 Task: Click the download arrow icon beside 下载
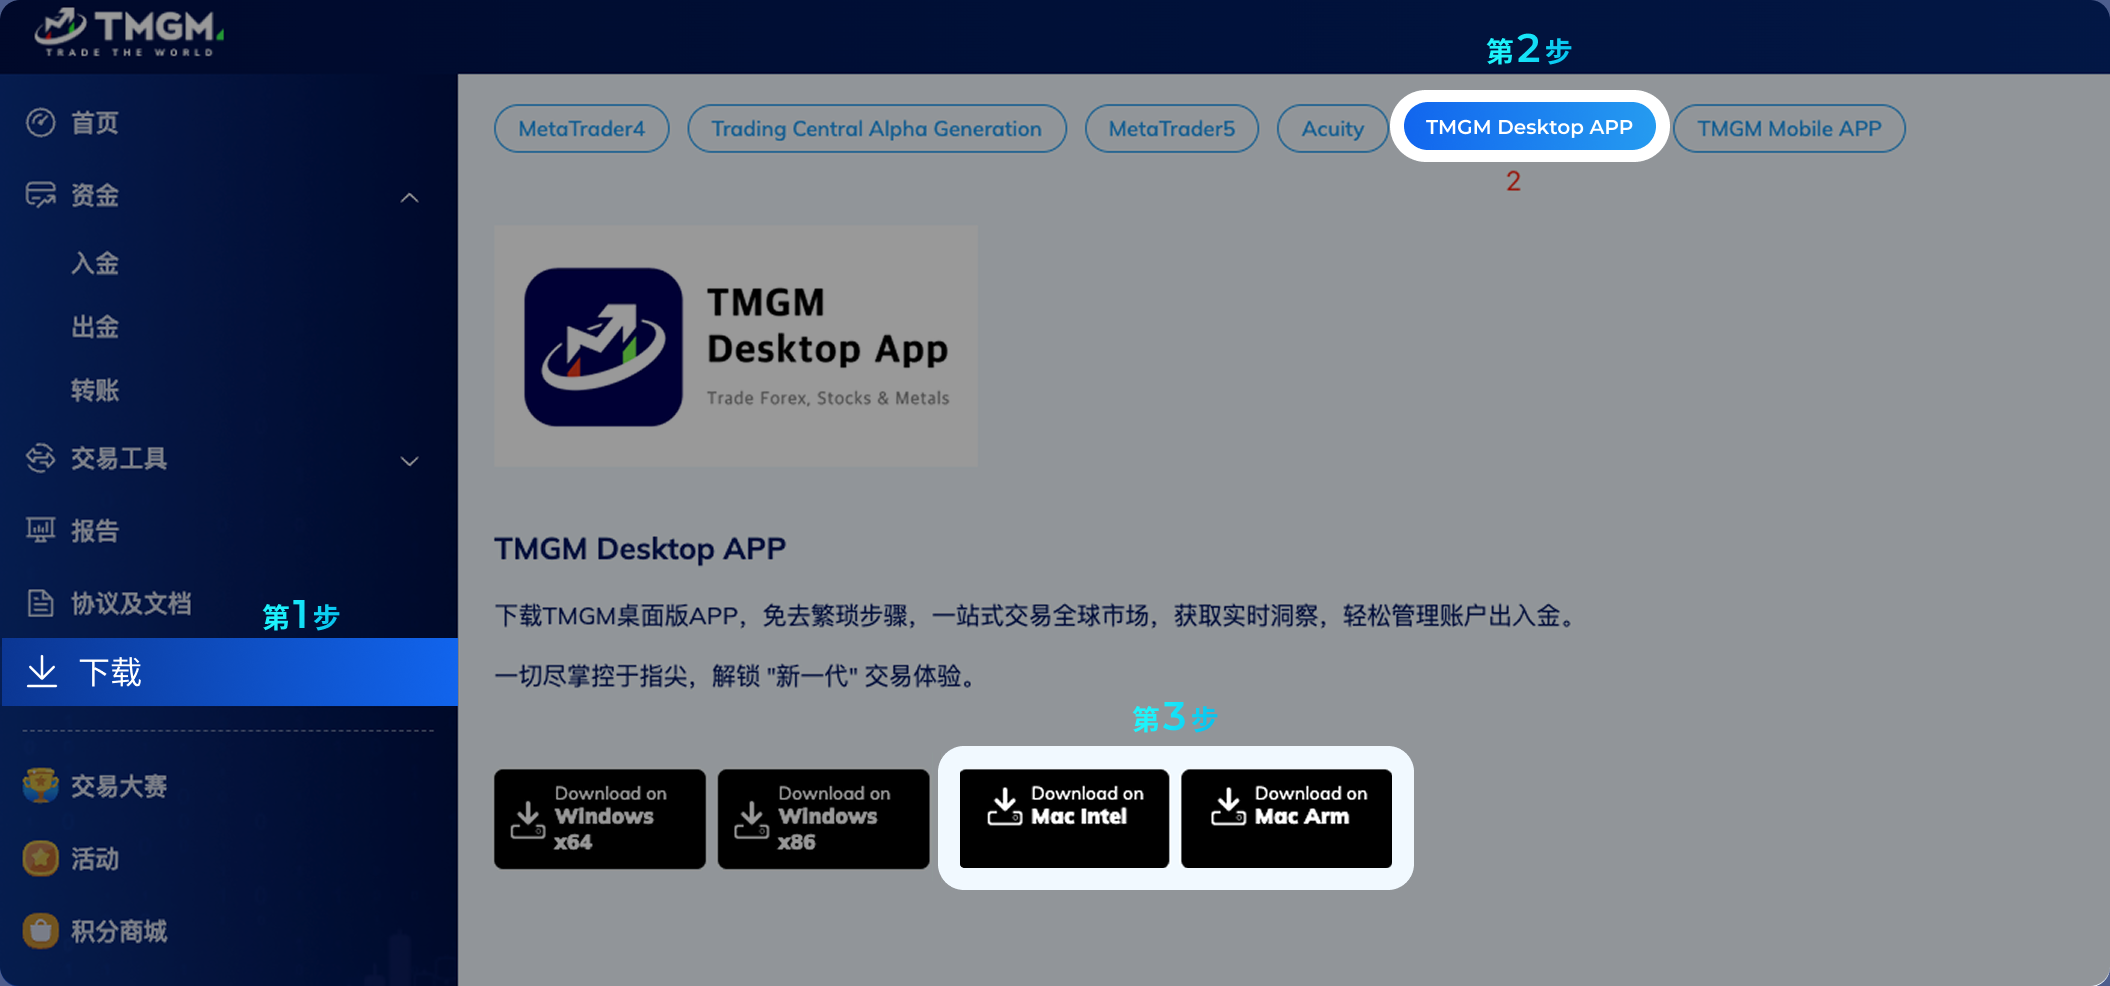coord(42,672)
